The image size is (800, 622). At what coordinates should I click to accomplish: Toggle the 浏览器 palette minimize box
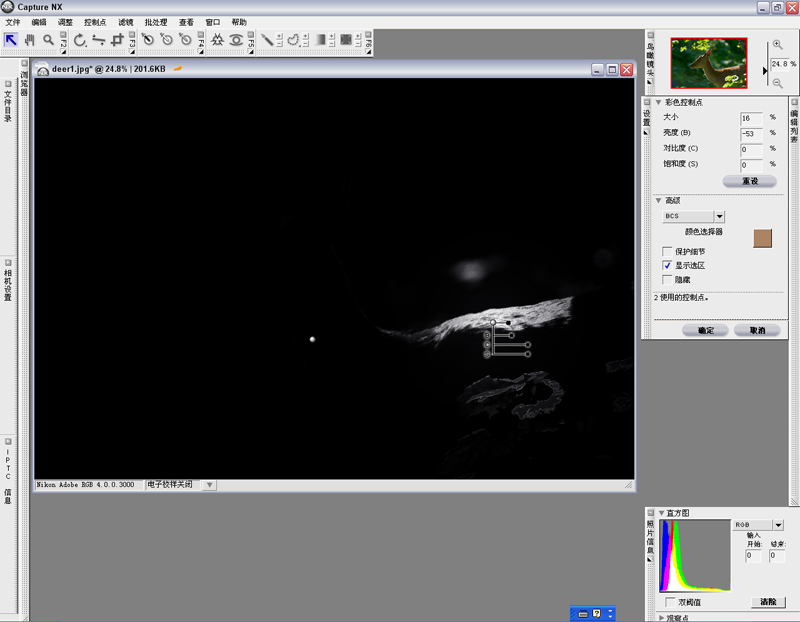pyautogui.click(x=24, y=63)
